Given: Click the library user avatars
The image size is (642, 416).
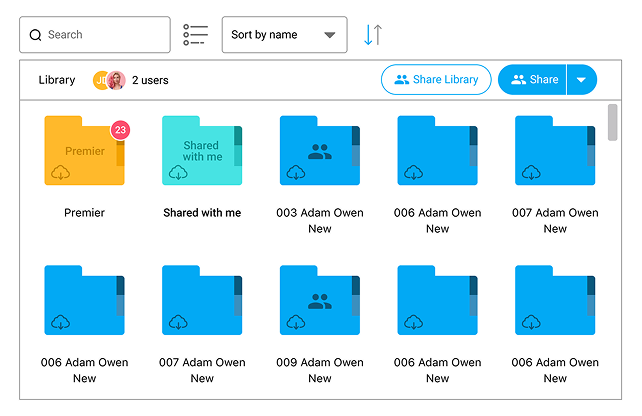Looking at the screenshot, I should click(110, 80).
